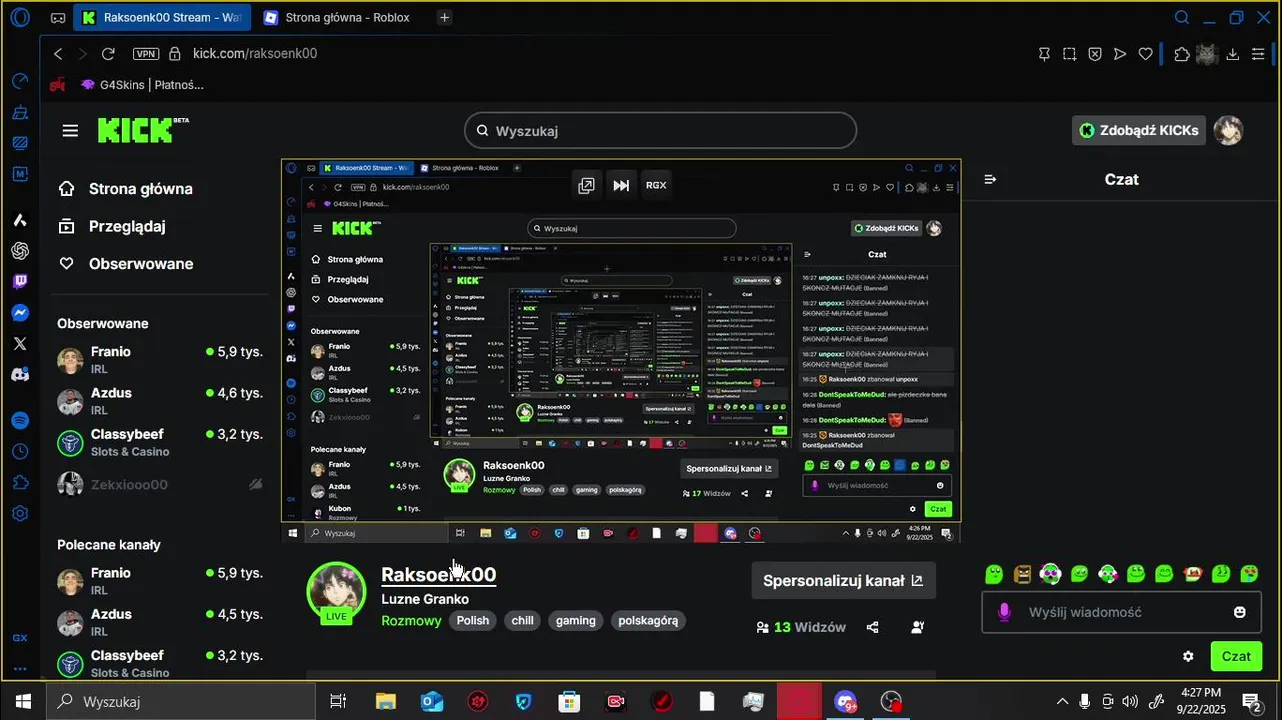Click the share stream icon
Viewport: 1282px width, 720px height.
coord(873,627)
